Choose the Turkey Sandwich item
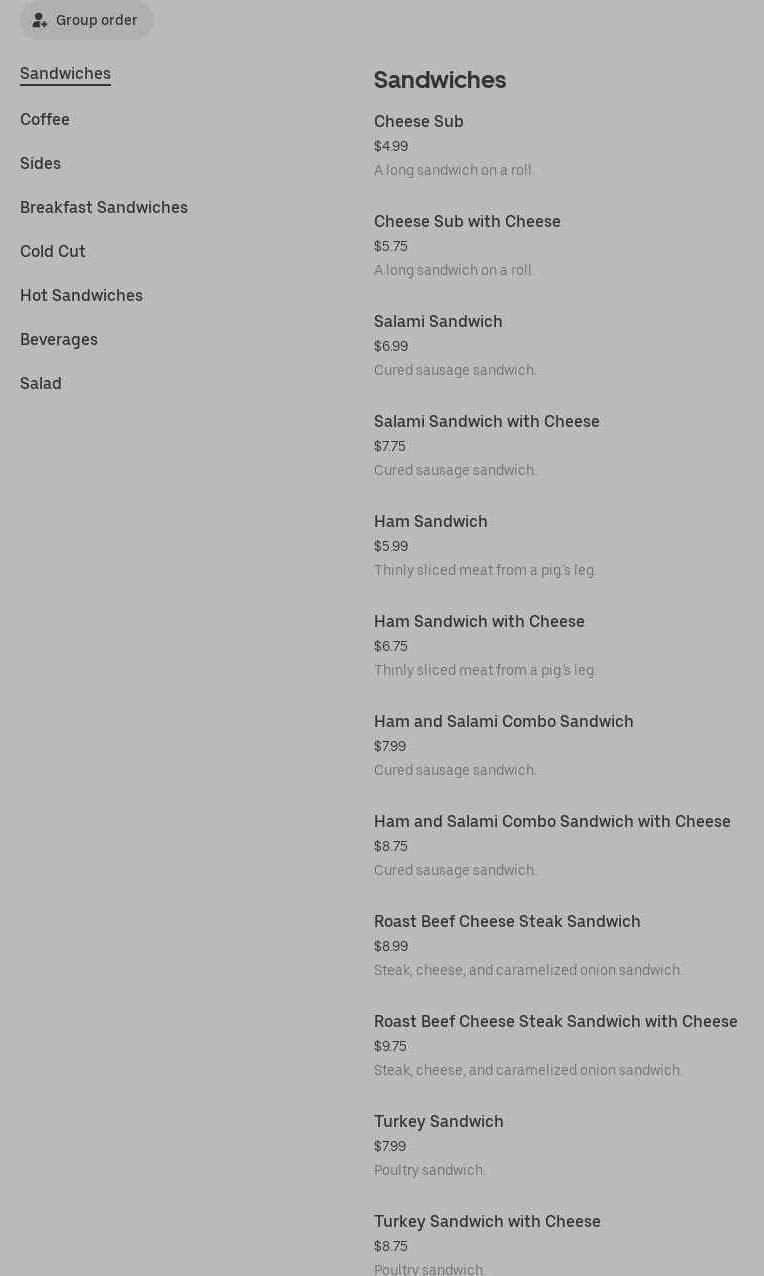764x1276 pixels. tap(439, 1122)
